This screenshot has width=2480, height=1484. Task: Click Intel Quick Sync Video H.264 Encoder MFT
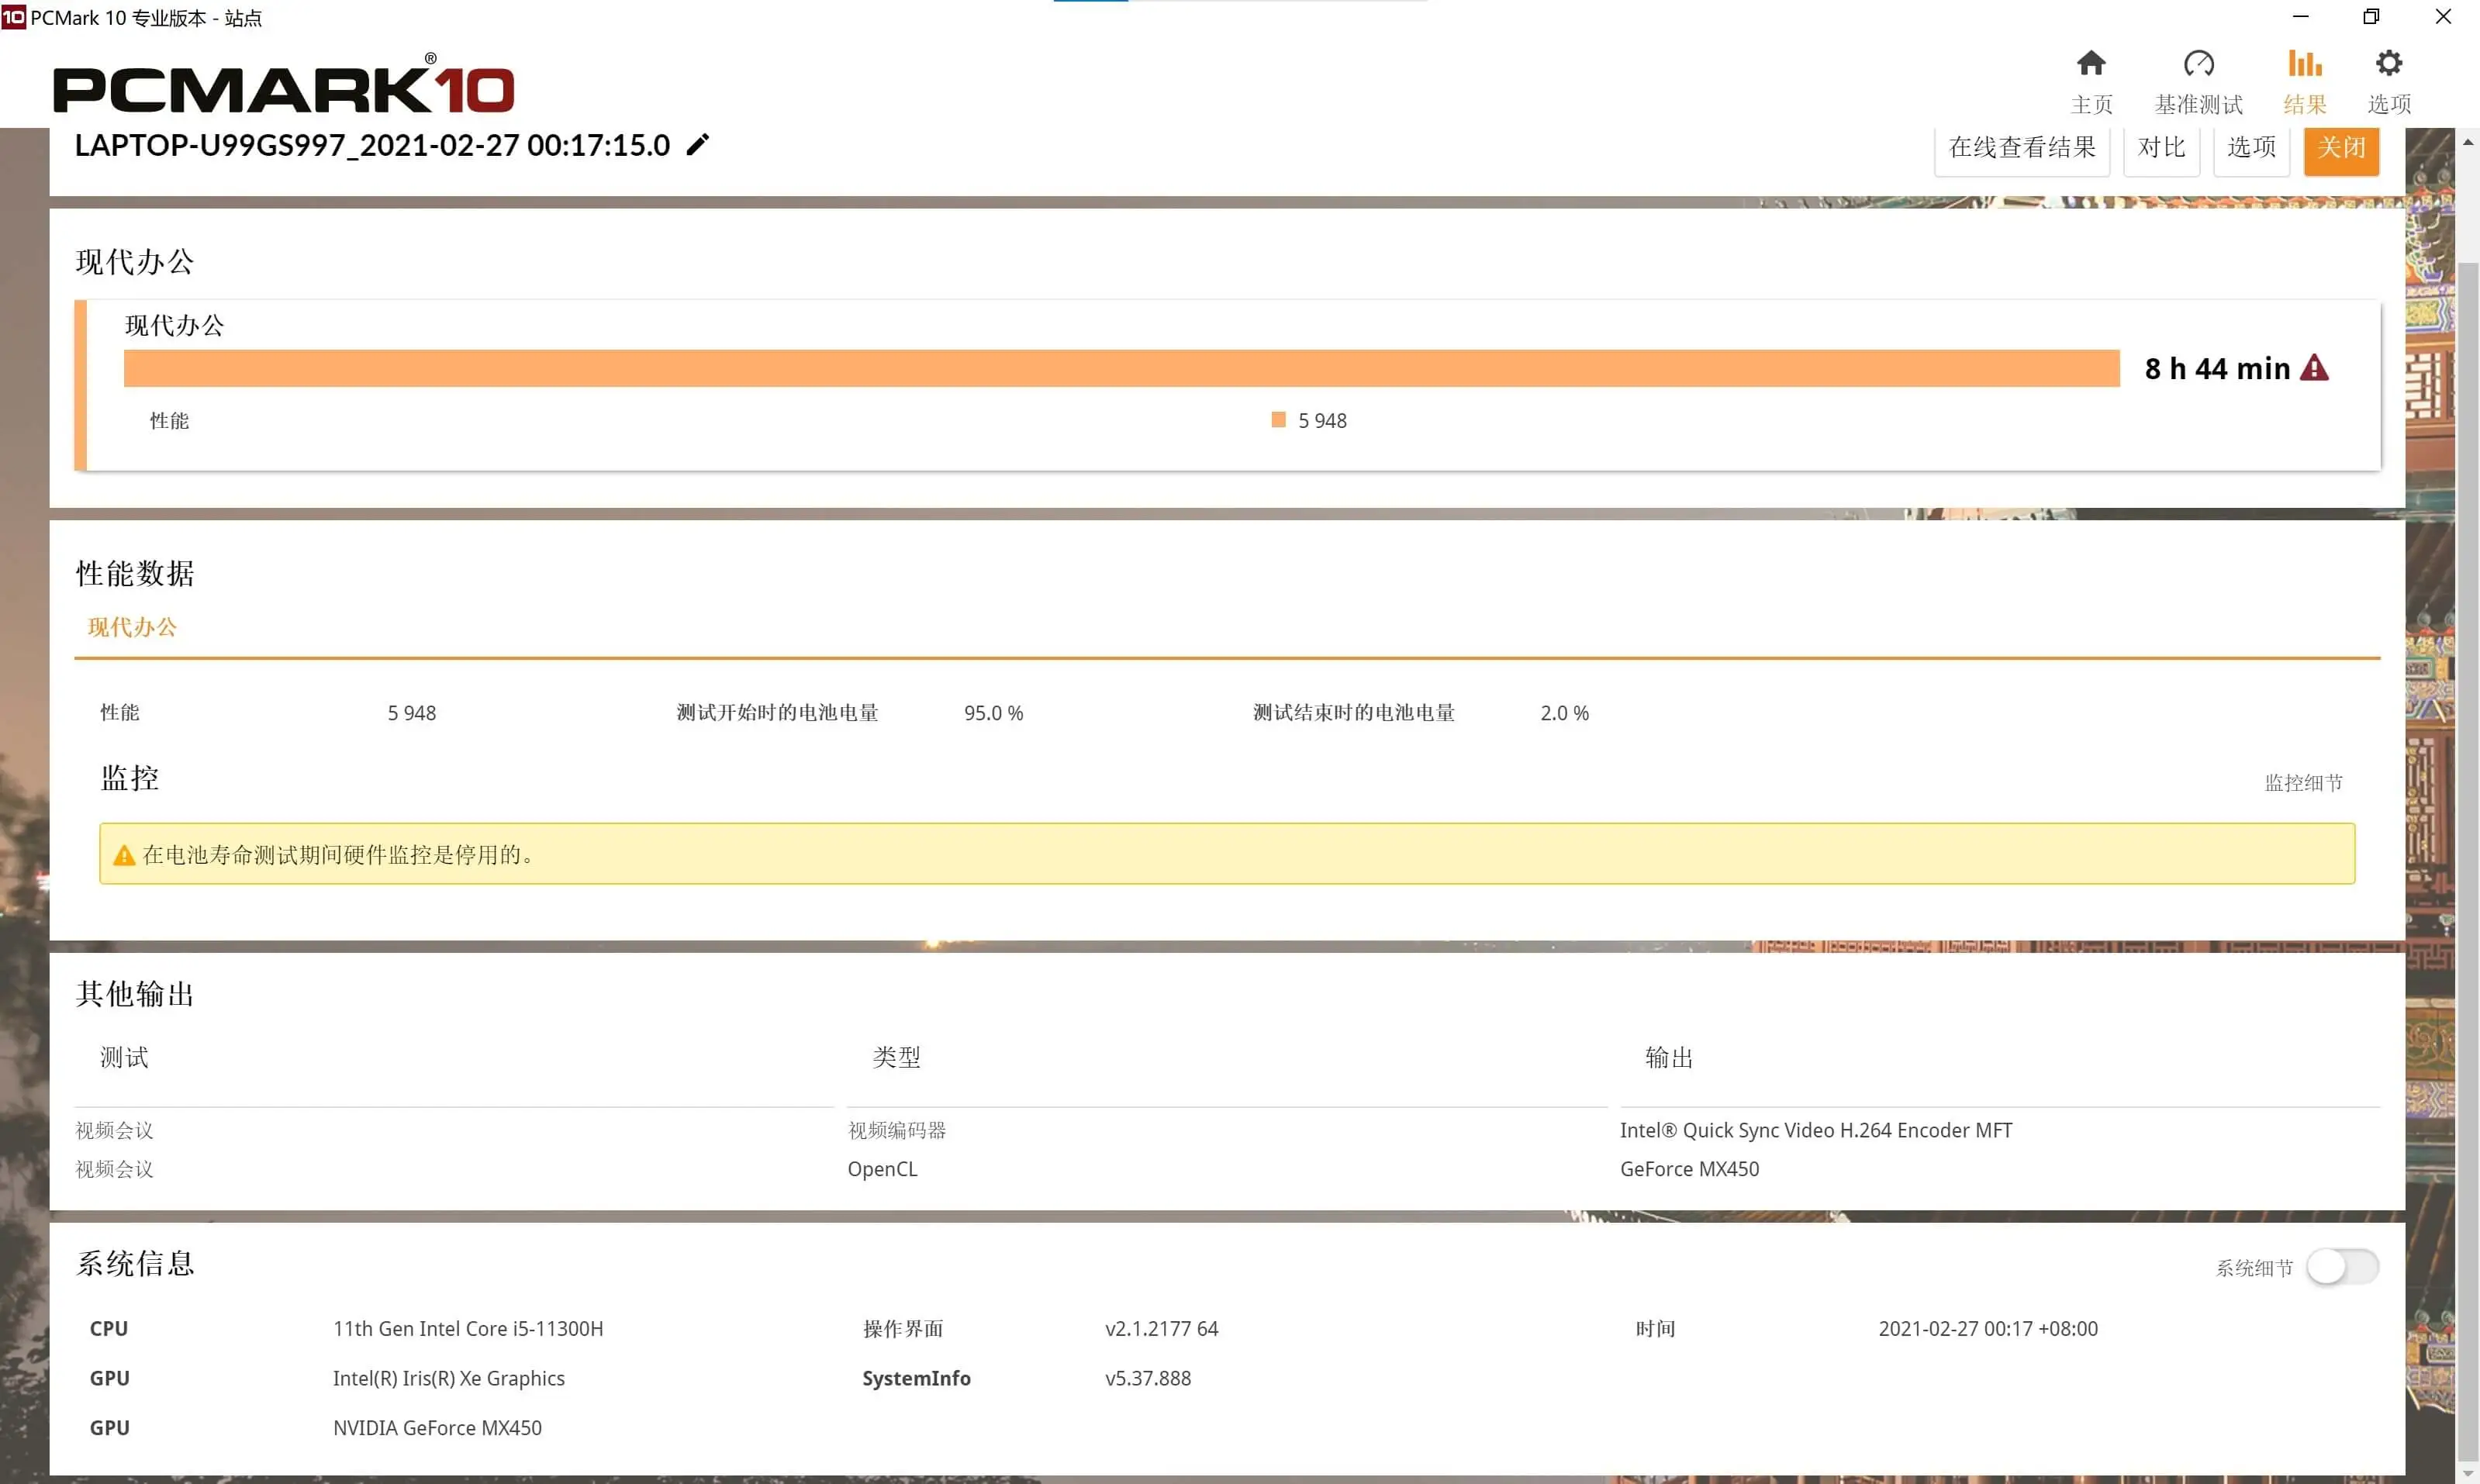tap(1816, 1130)
